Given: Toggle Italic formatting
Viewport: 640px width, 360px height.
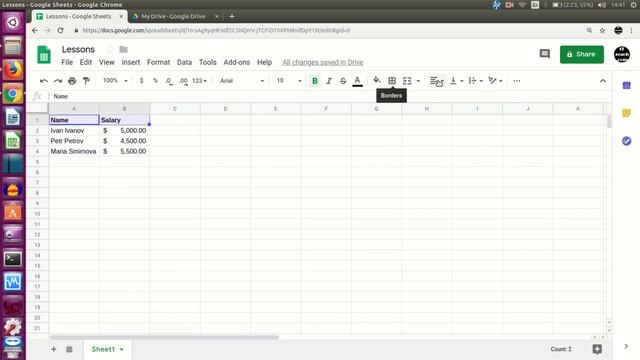Looking at the screenshot, I should pyautogui.click(x=329, y=81).
